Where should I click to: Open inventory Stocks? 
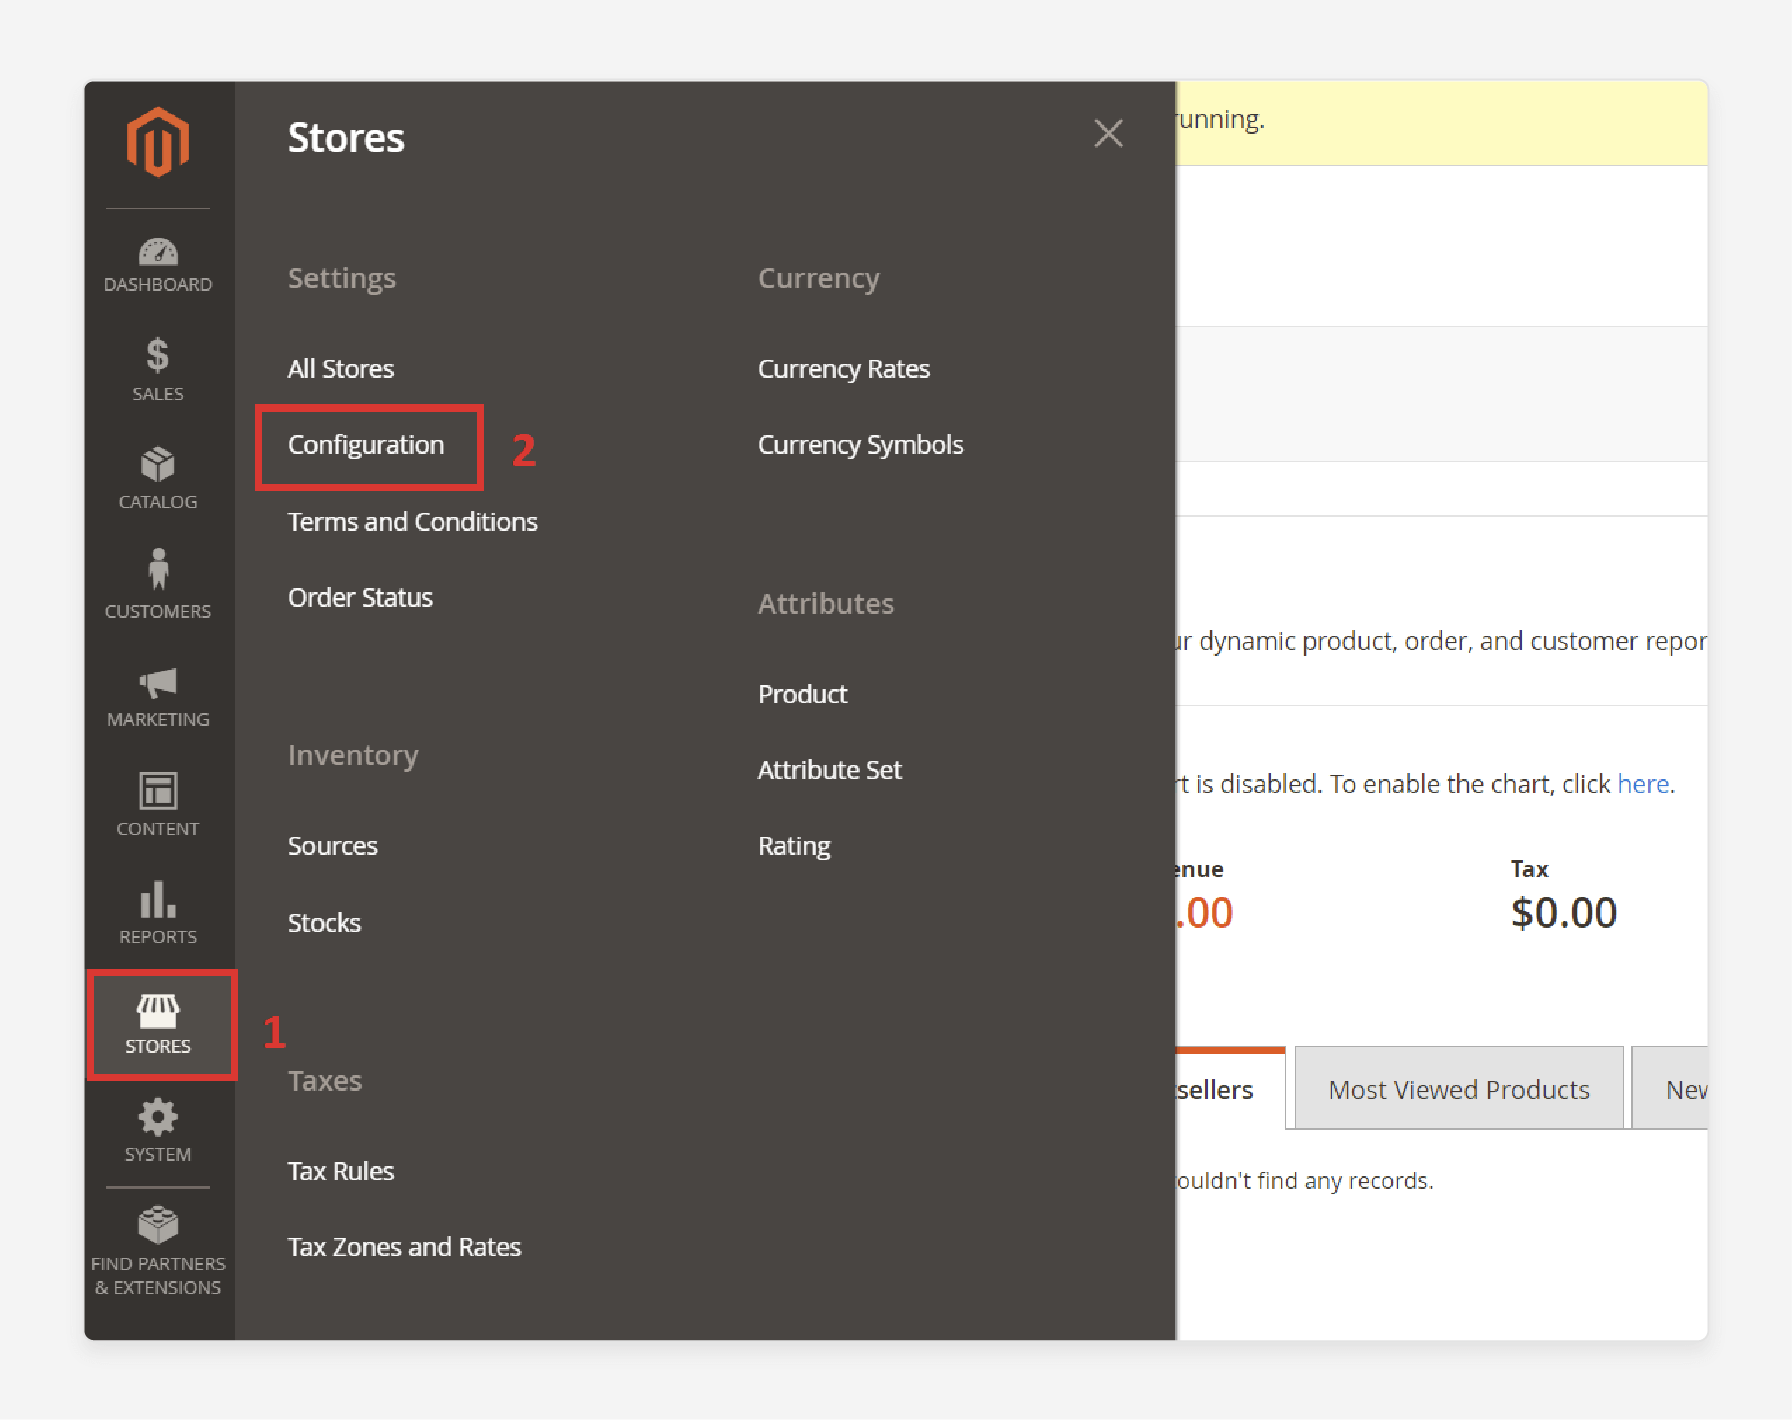[x=324, y=923]
